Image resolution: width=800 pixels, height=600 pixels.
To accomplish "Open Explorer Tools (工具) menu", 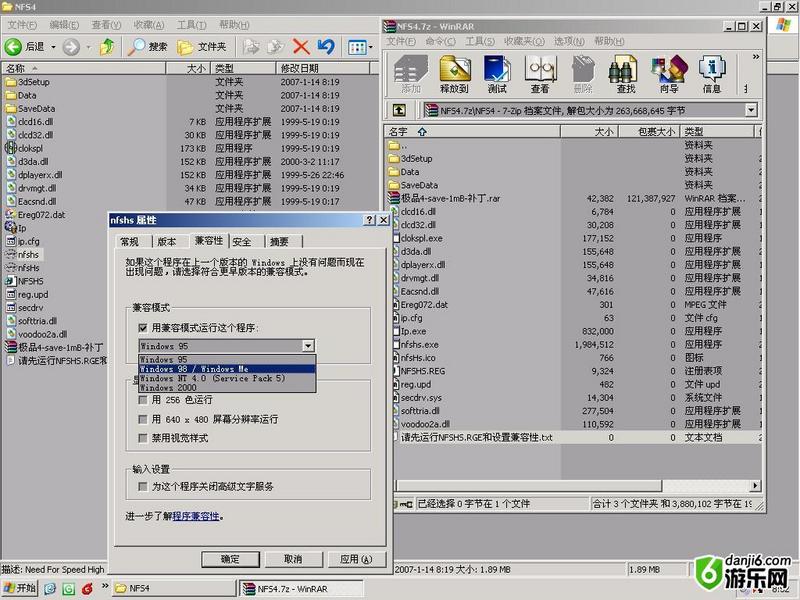I will click(x=192, y=25).
